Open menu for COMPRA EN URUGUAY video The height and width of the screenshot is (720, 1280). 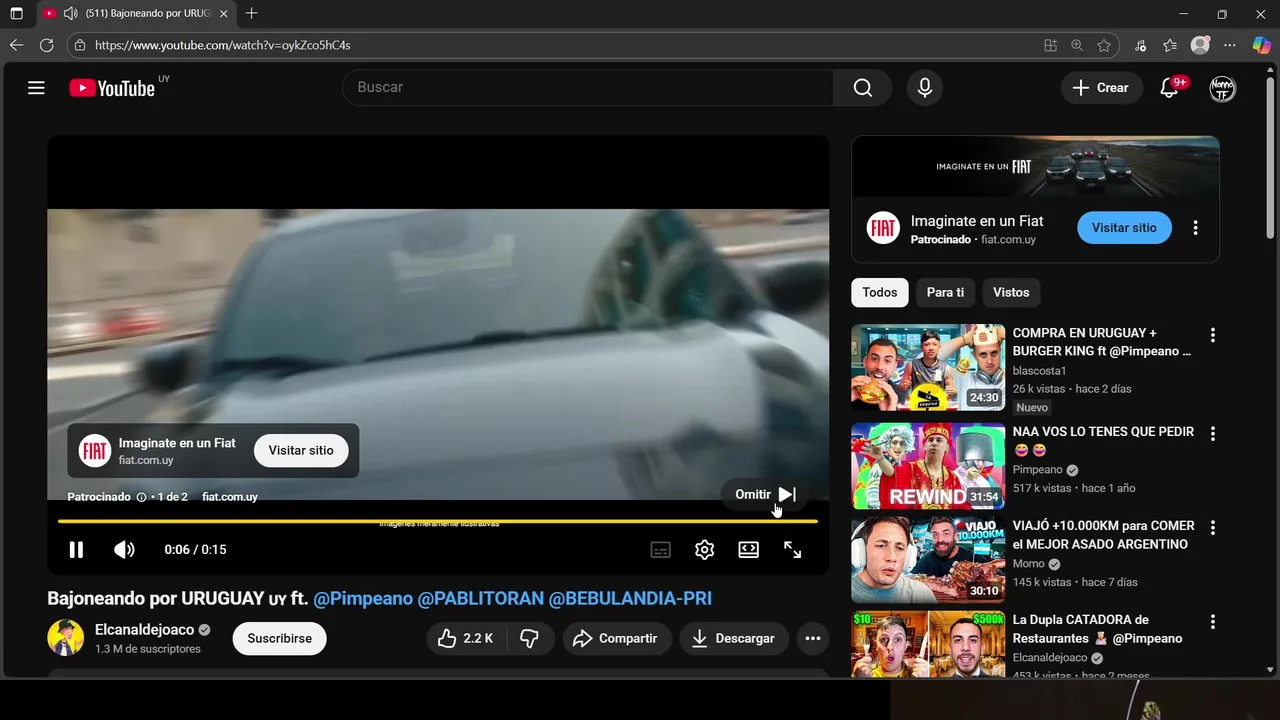pyautogui.click(x=1213, y=335)
